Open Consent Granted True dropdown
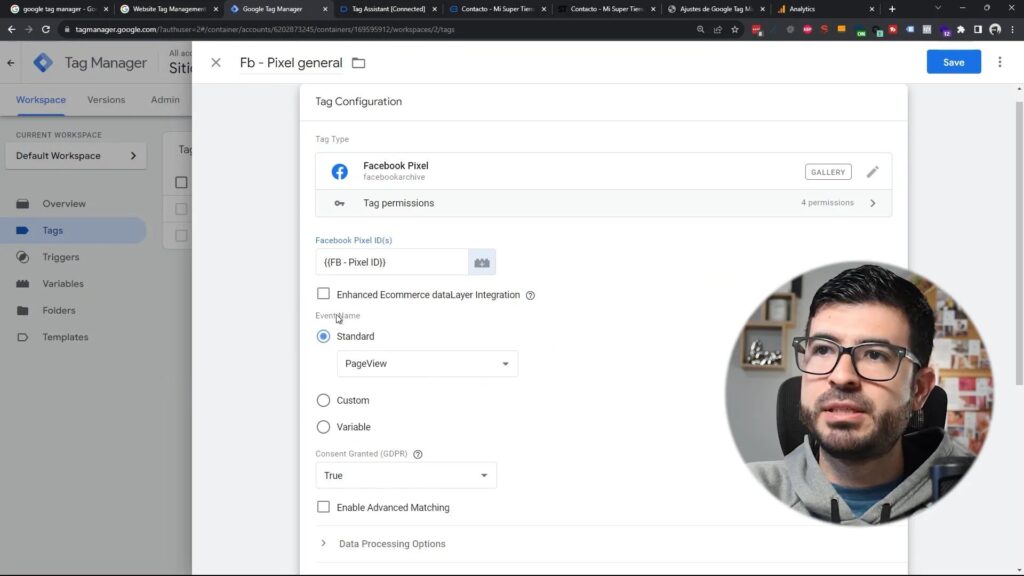The image size is (1024, 576). click(406, 475)
